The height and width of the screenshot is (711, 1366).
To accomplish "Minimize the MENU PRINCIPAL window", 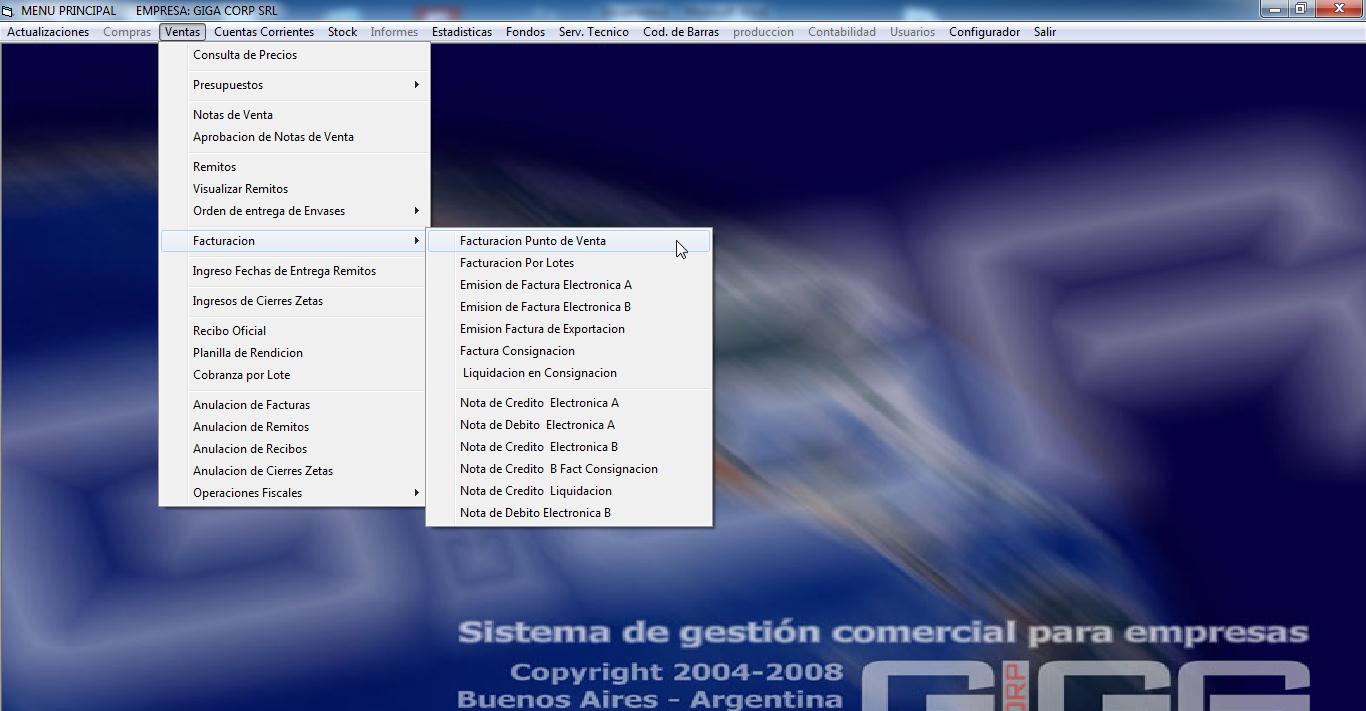I will pos(1274,9).
